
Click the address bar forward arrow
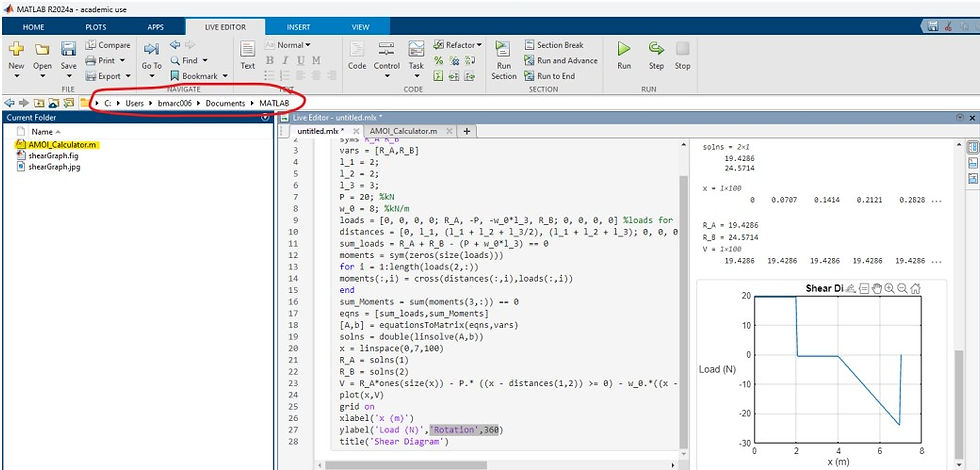pos(23,102)
